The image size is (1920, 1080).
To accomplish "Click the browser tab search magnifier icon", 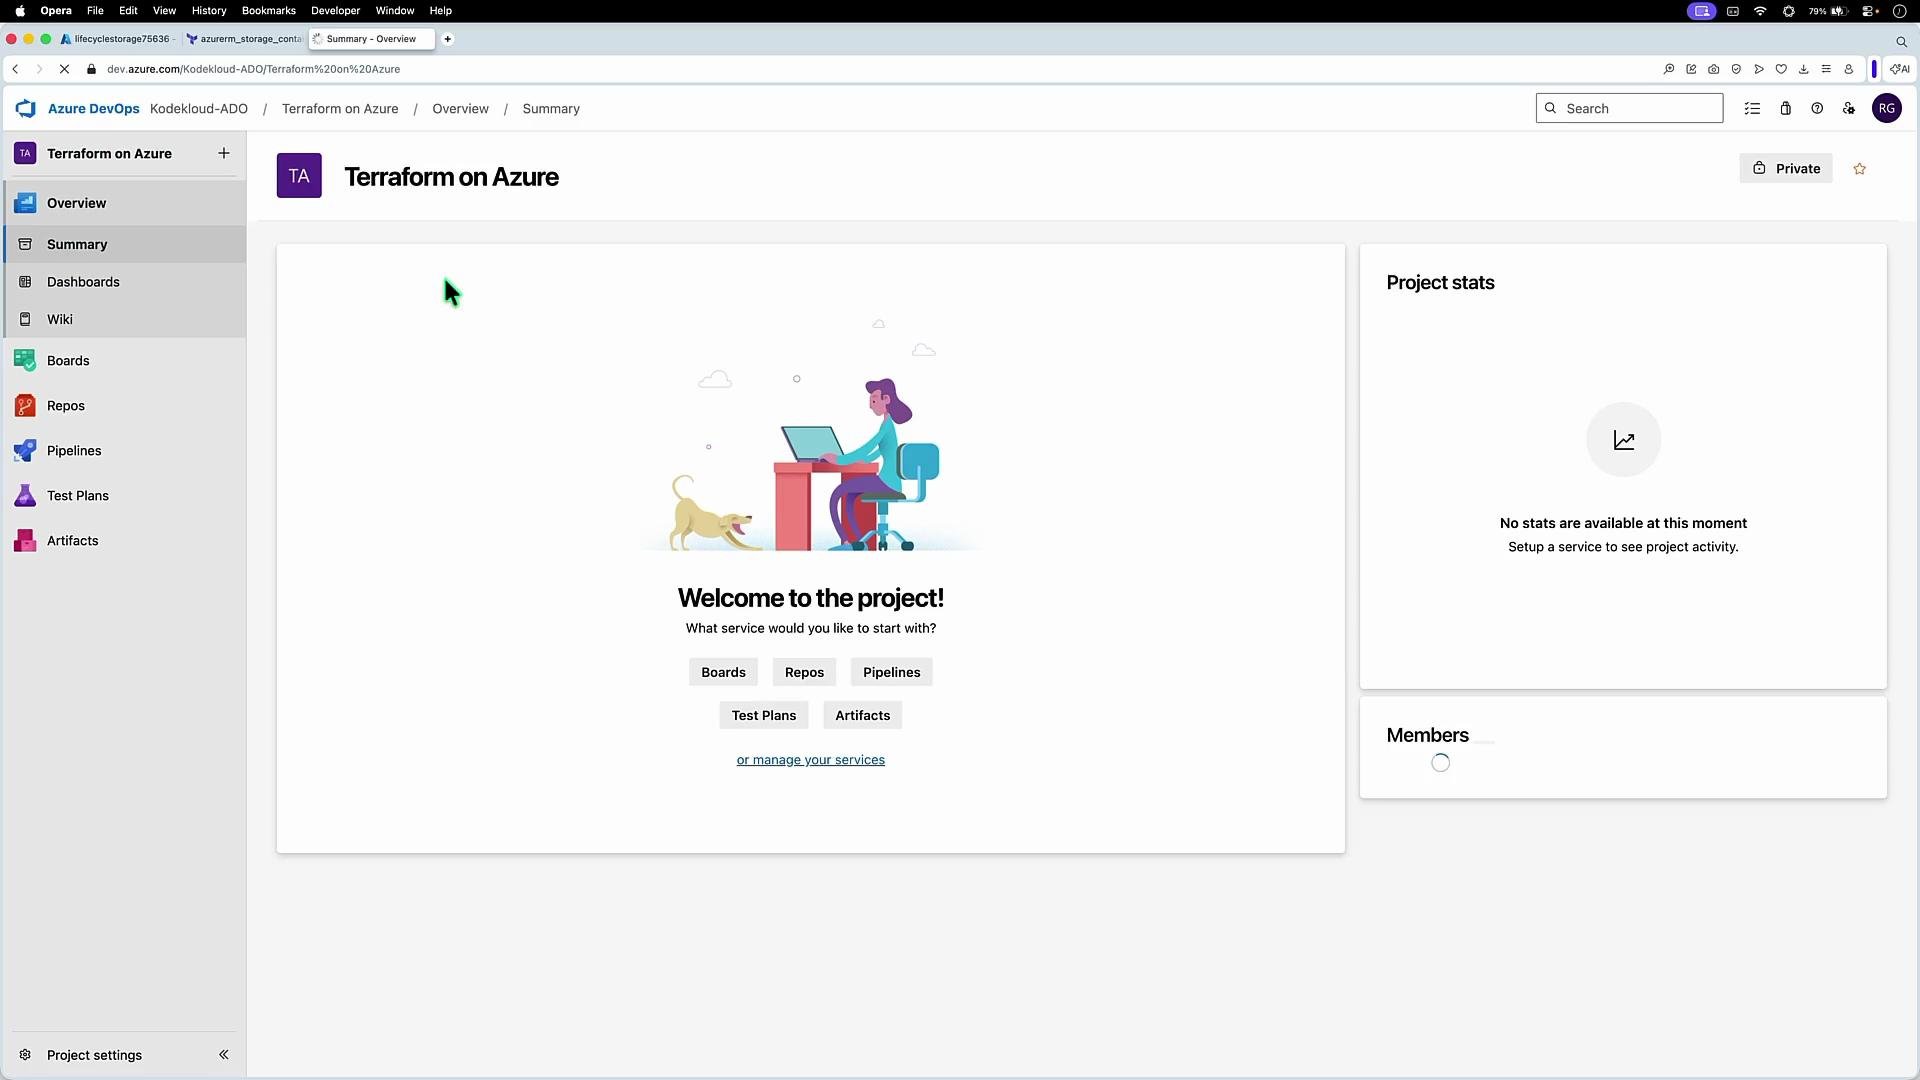I will (1901, 41).
